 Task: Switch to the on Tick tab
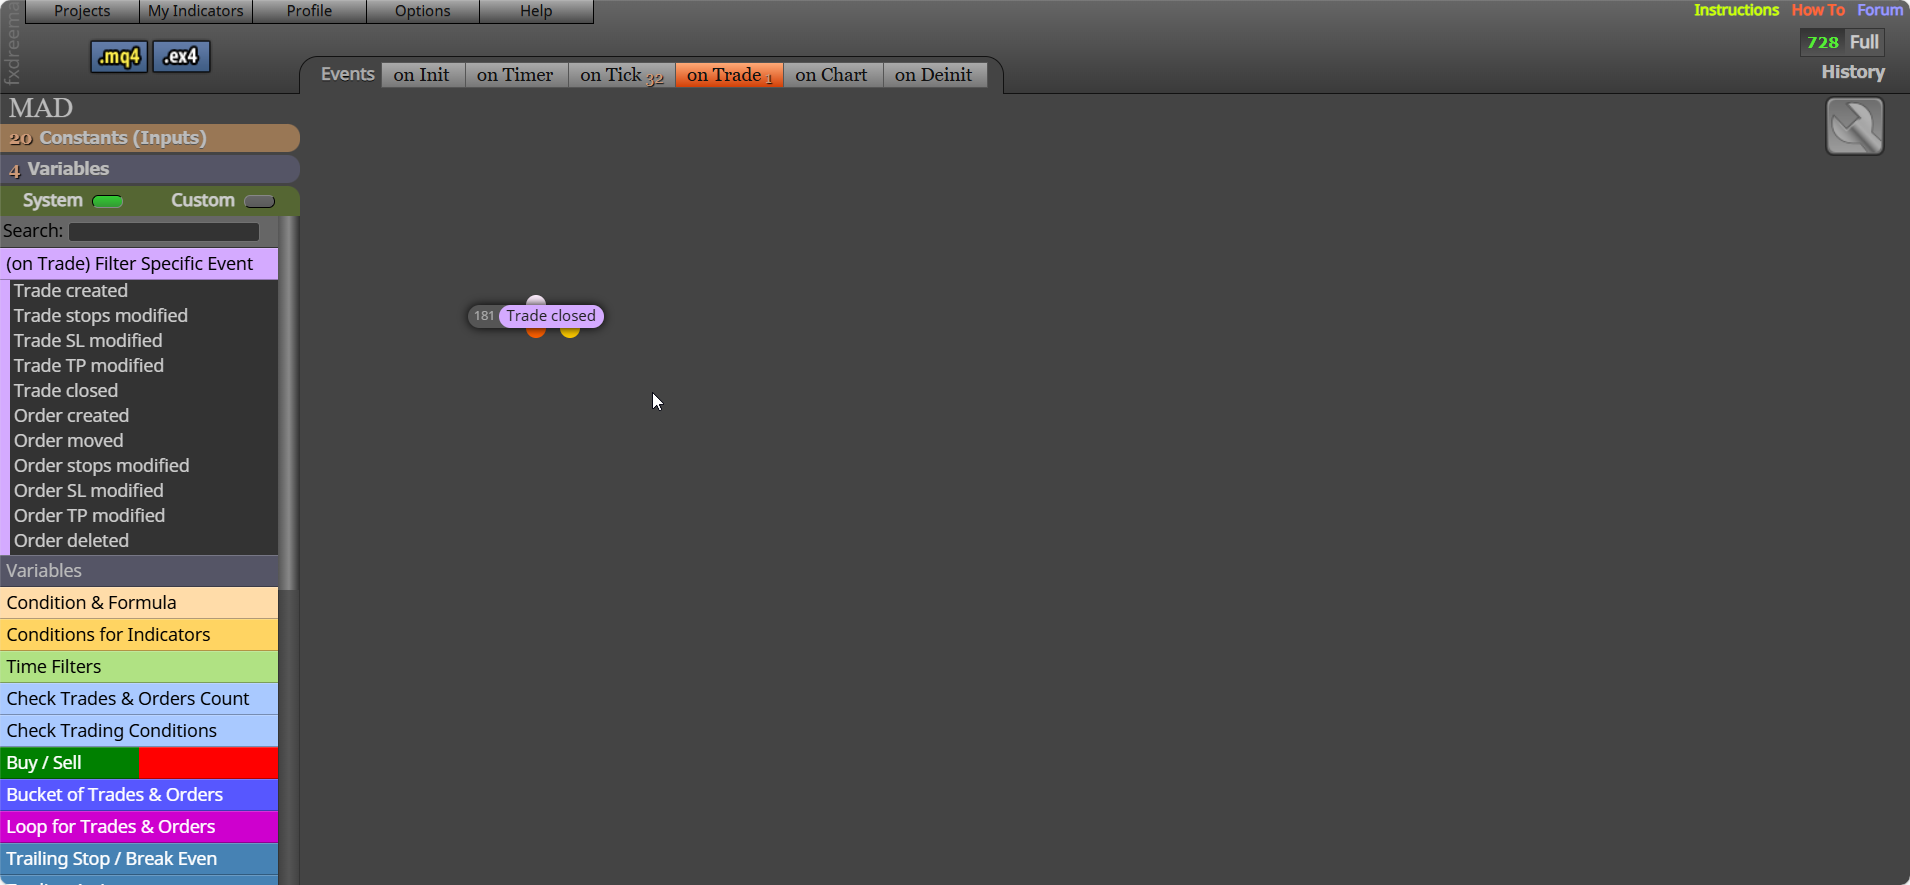621,75
